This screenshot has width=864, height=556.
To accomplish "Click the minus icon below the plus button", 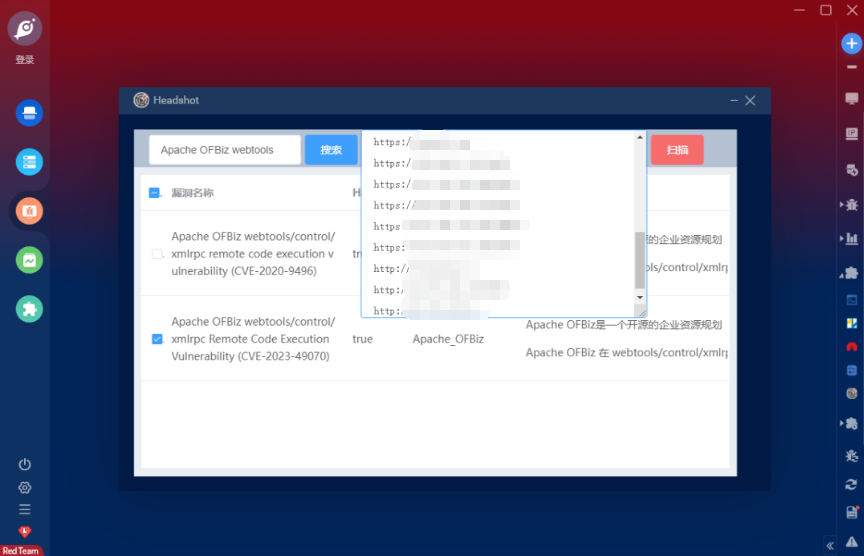I will [851, 67].
